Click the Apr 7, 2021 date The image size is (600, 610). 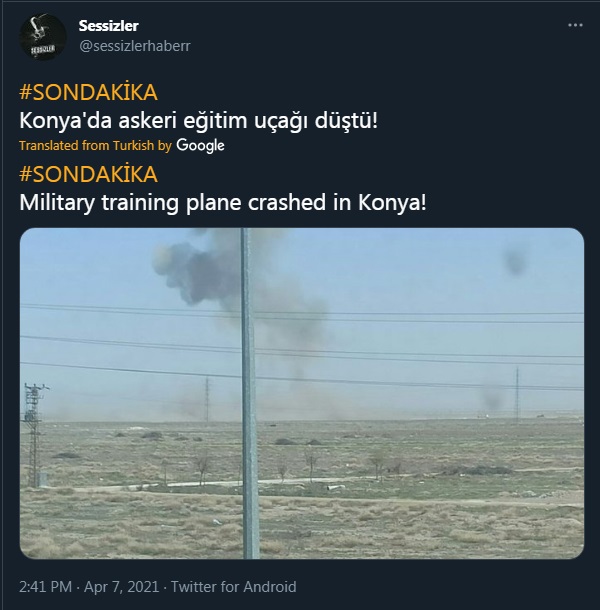tap(121, 587)
